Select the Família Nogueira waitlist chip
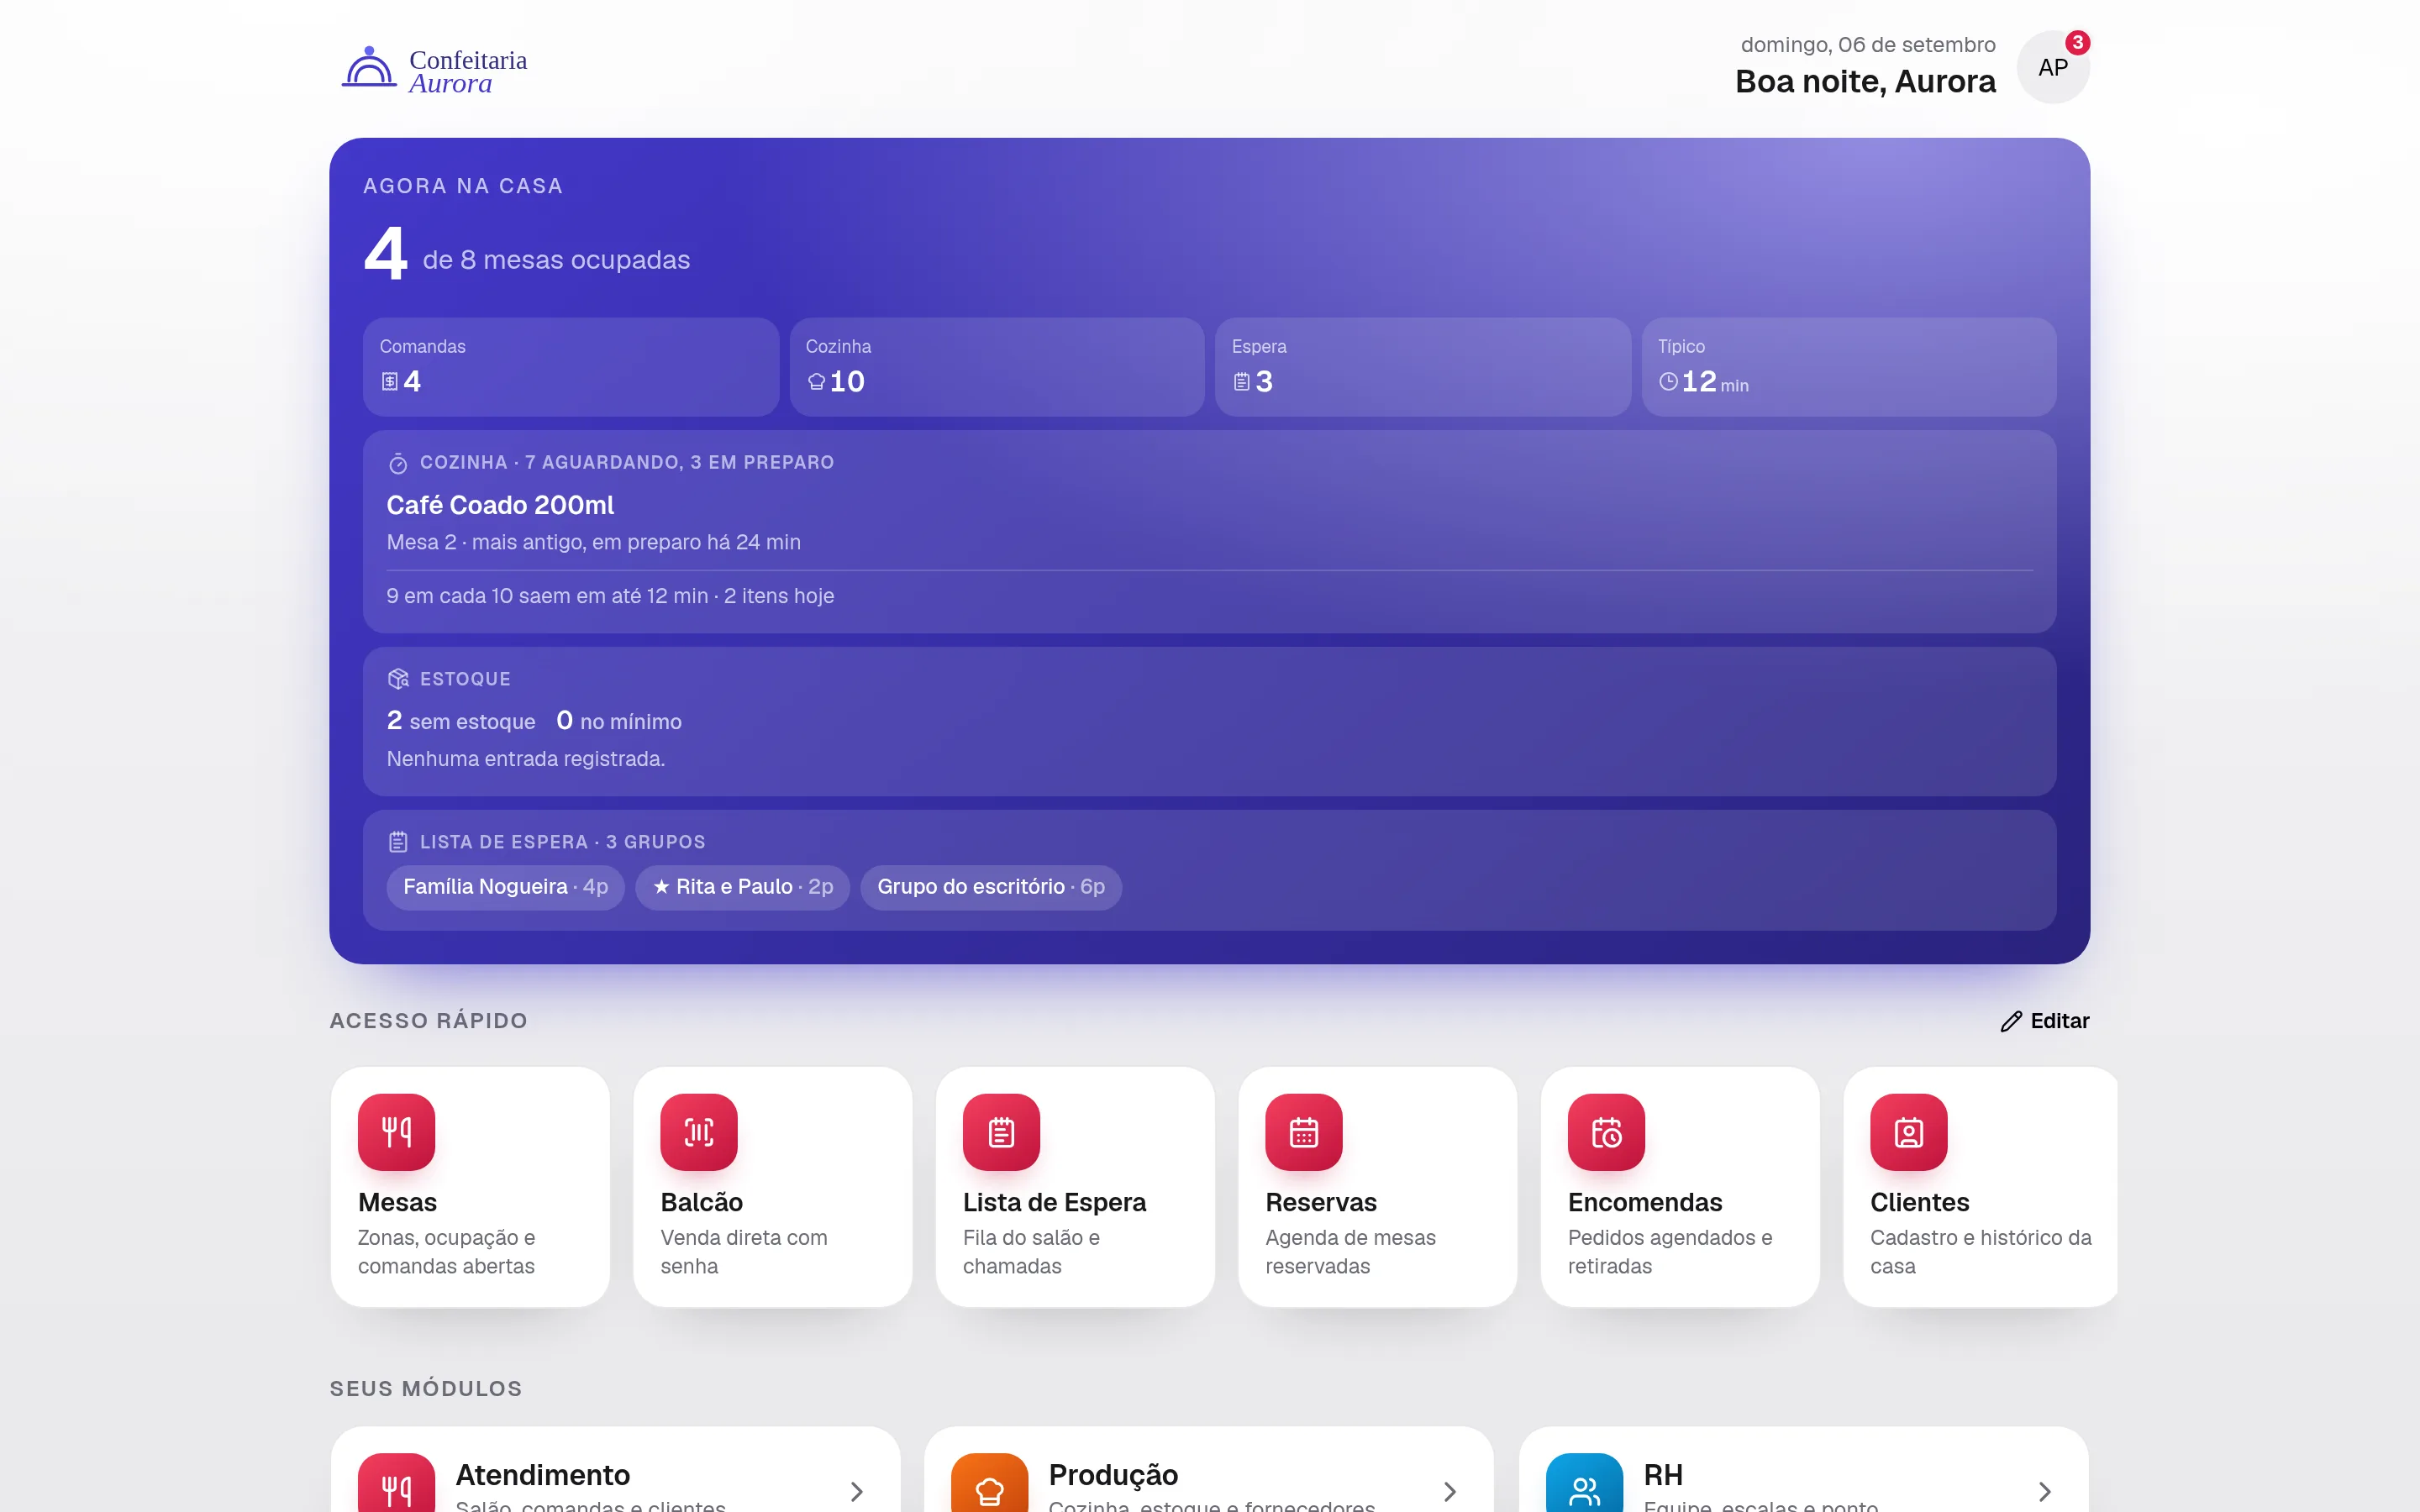The image size is (2420, 1512). 506,887
